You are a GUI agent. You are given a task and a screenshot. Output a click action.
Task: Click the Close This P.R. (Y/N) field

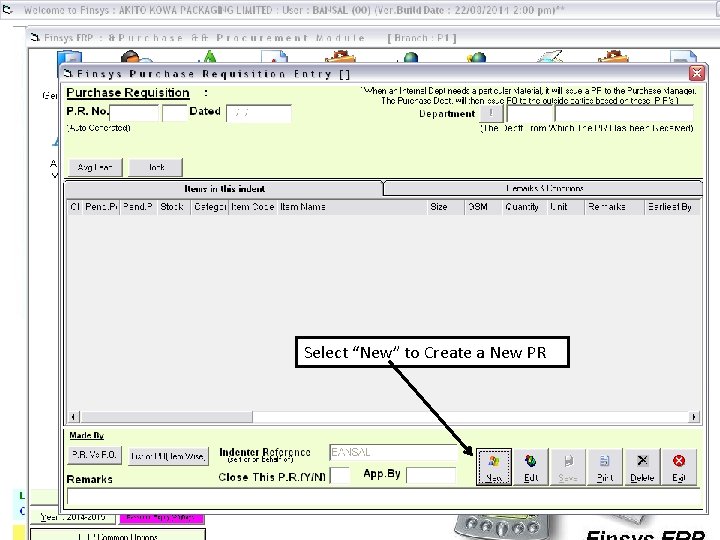coord(340,475)
